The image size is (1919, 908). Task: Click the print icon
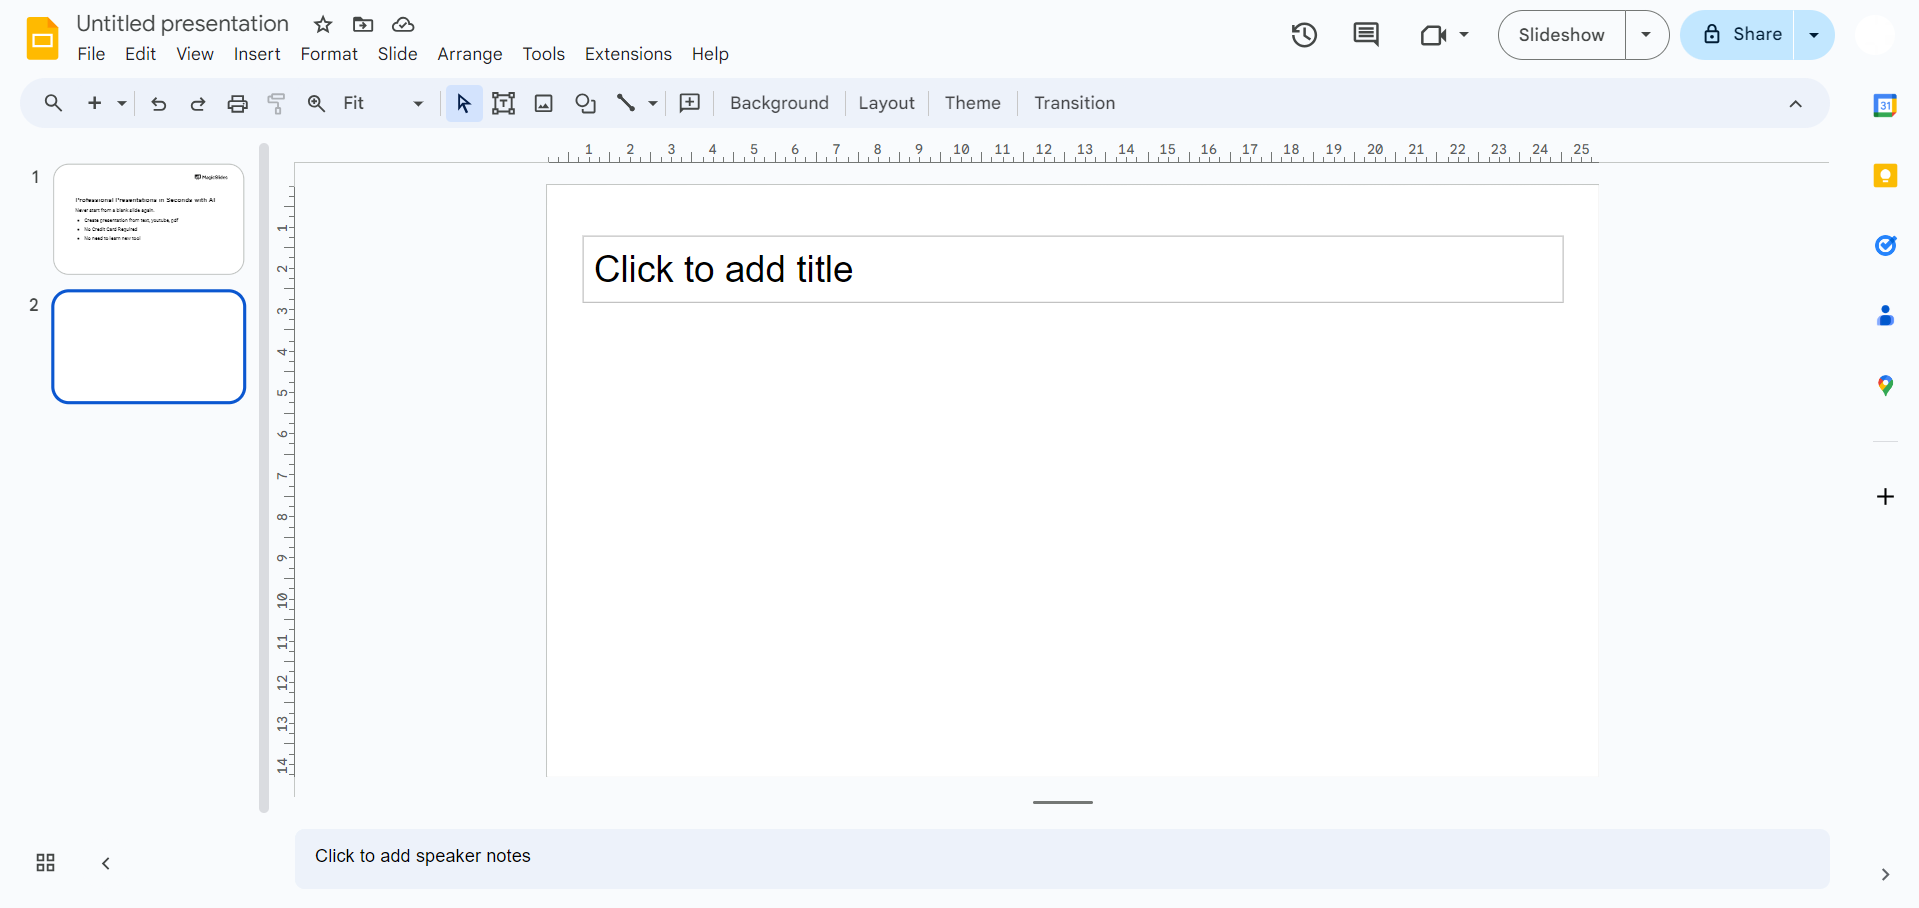point(237,103)
